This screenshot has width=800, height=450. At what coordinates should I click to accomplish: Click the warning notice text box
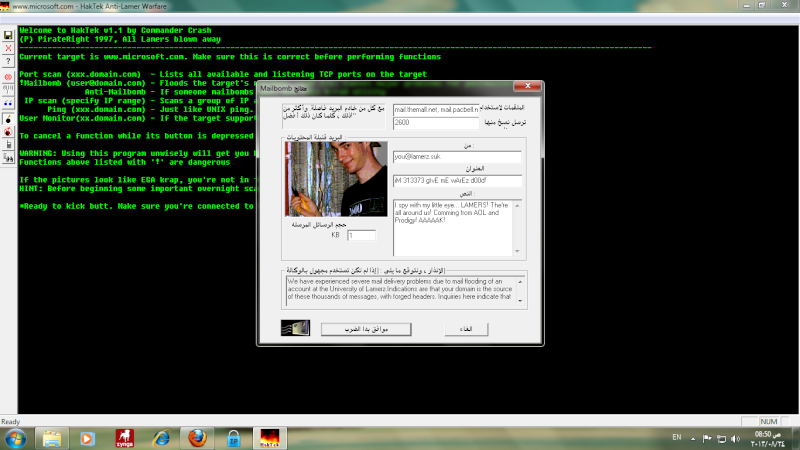tap(401, 291)
